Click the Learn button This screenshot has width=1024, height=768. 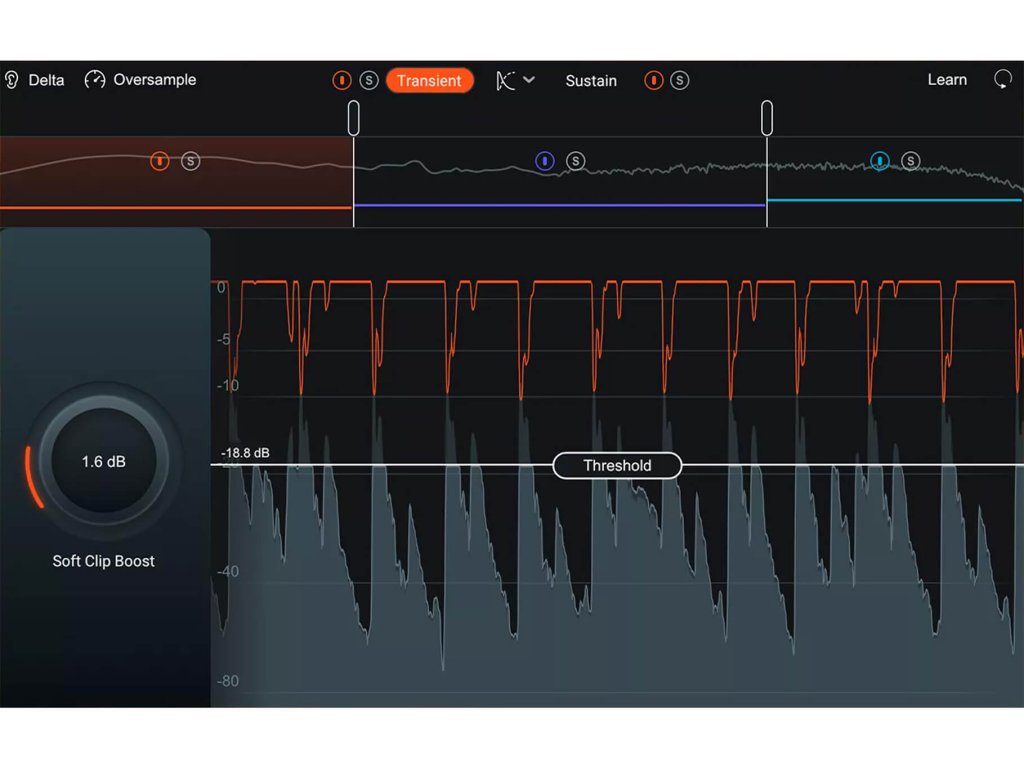[x=947, y=80]
